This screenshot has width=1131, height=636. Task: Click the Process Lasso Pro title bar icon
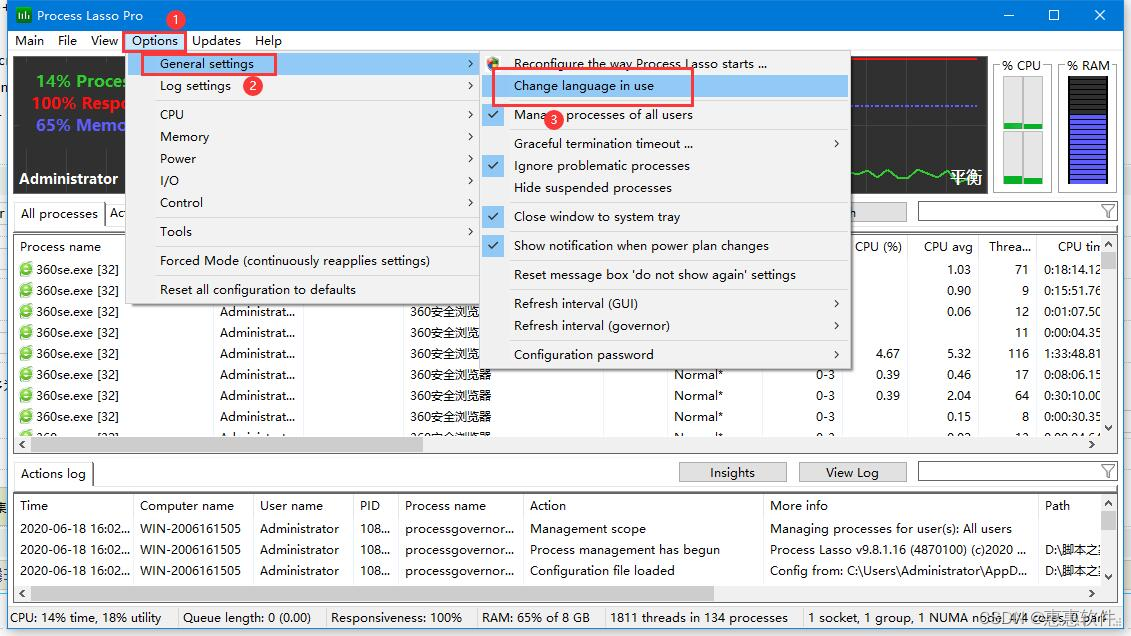point(24,15)
